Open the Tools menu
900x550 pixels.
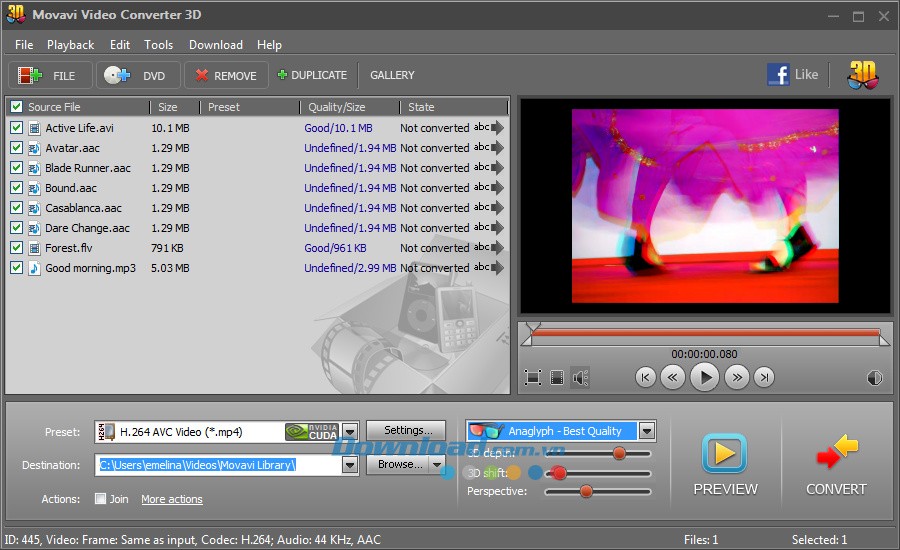pos(158,45)
